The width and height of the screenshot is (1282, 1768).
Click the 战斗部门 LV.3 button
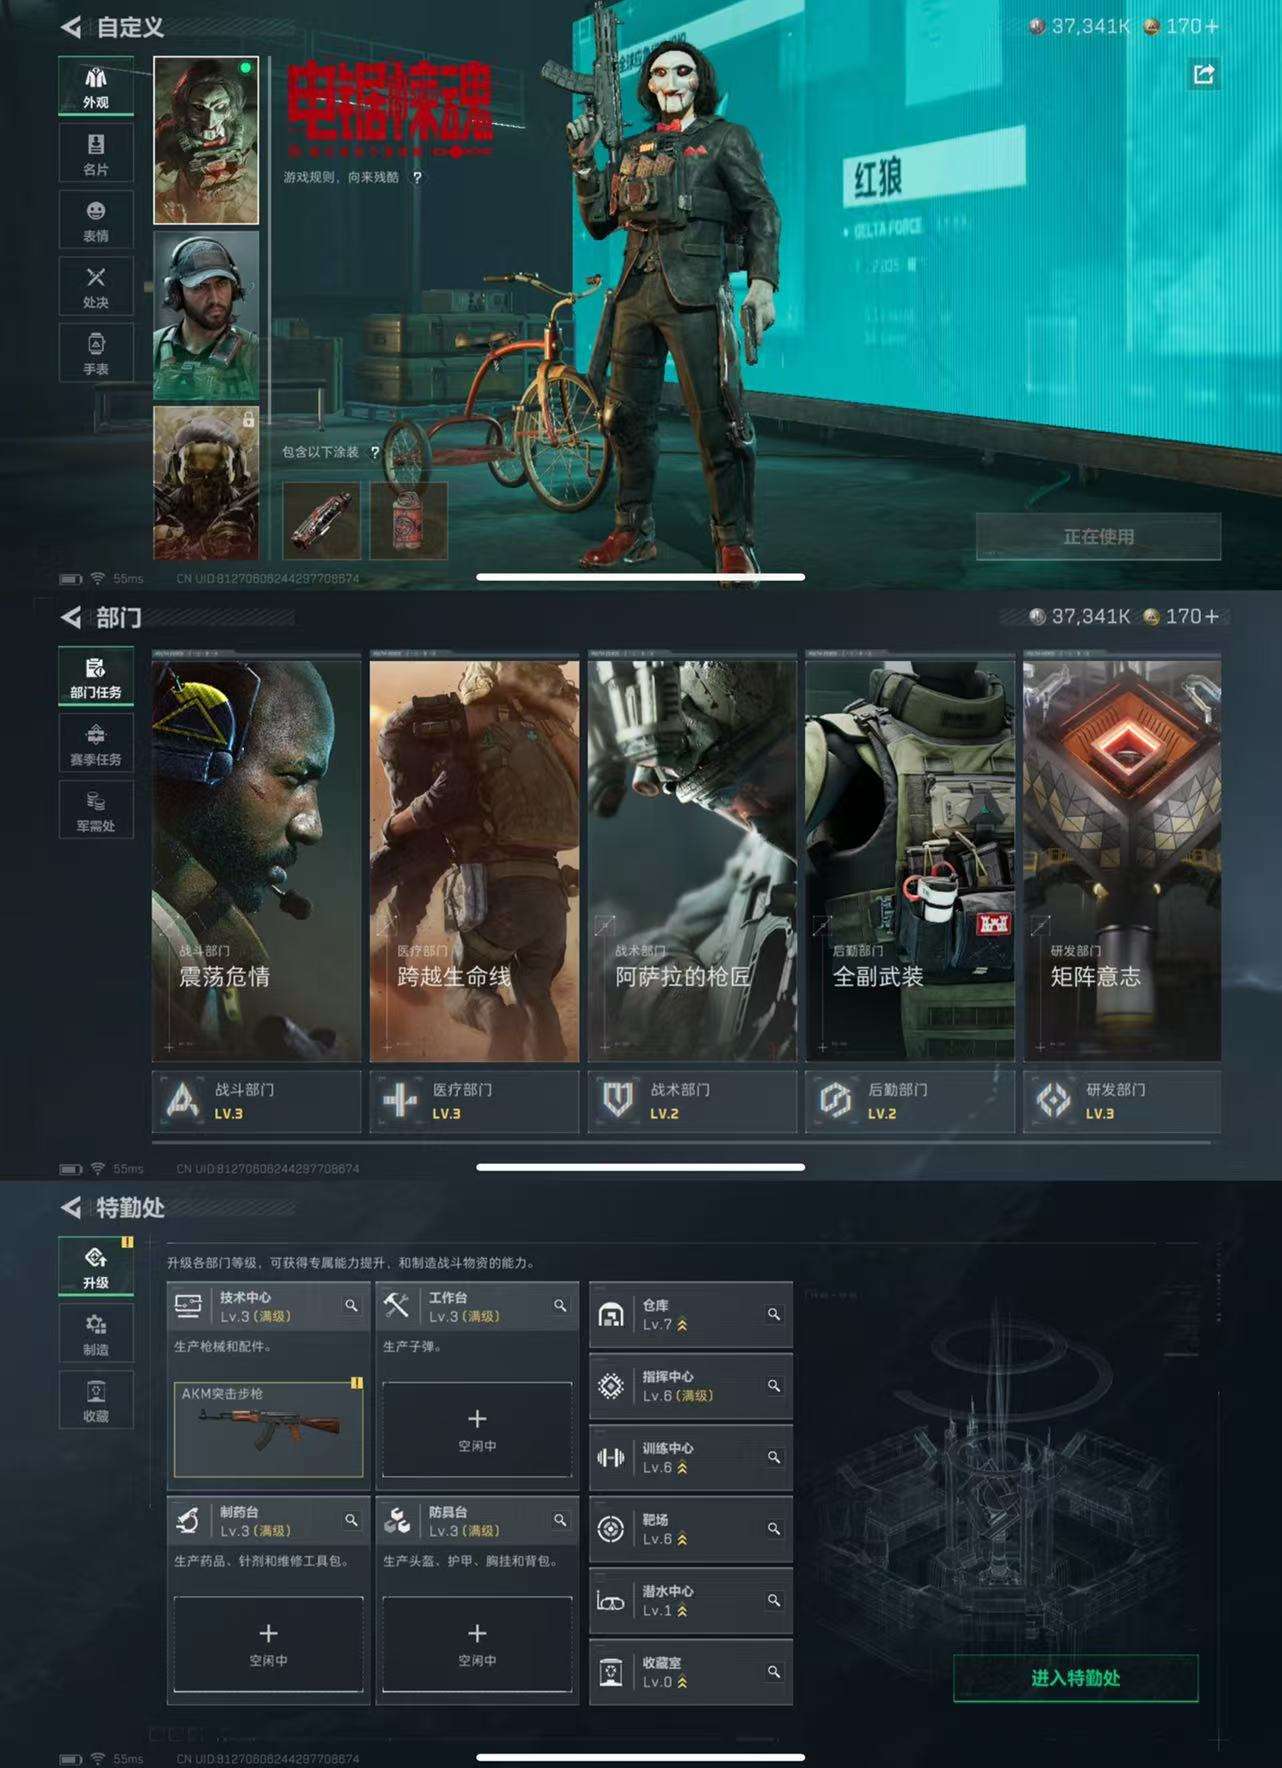tap(256, 1101)
